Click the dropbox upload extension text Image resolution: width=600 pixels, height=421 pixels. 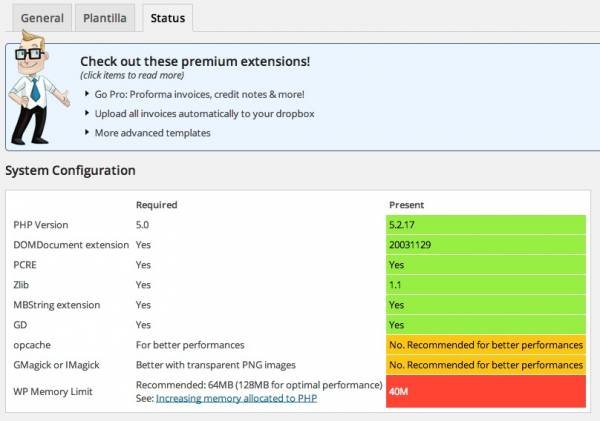[204, 114]
